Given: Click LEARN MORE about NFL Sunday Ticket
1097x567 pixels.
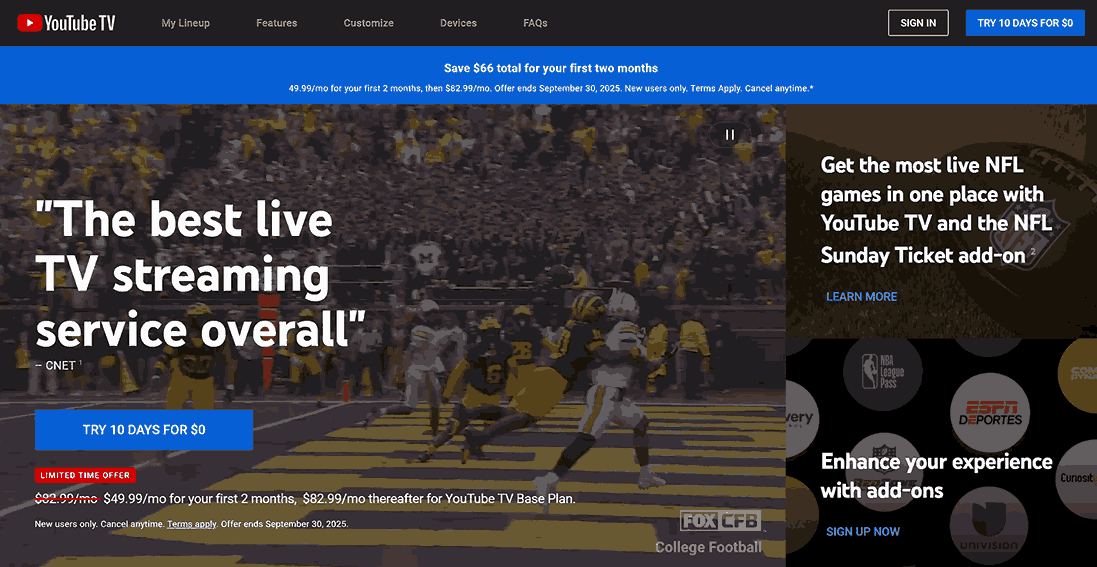Looking at the screenshot, I should coord(861,297).
